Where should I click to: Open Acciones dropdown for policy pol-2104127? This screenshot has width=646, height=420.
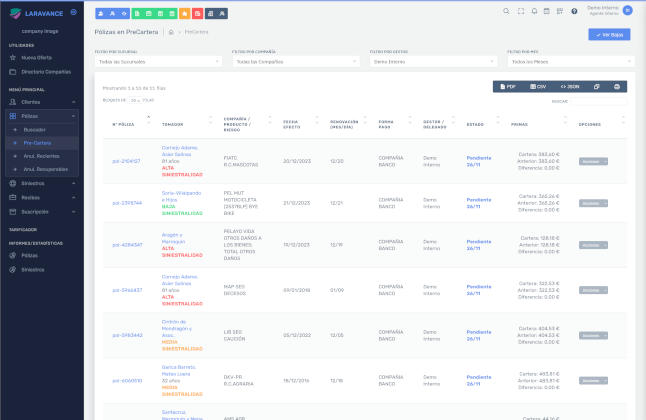[593, 160]
